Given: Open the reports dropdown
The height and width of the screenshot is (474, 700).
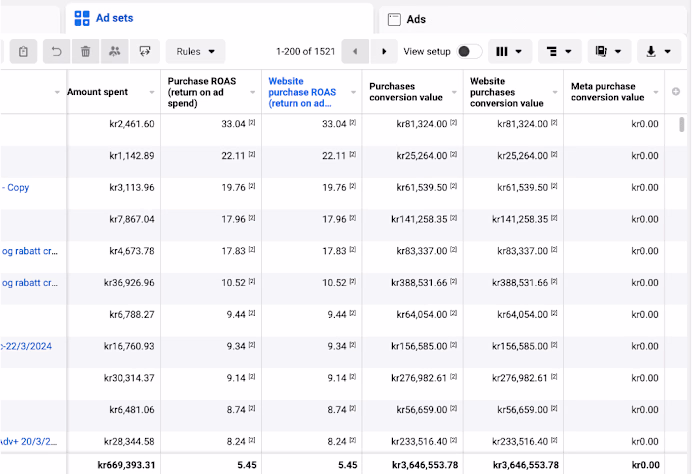Looking at the screenshot, I should [x=609, y=51].
